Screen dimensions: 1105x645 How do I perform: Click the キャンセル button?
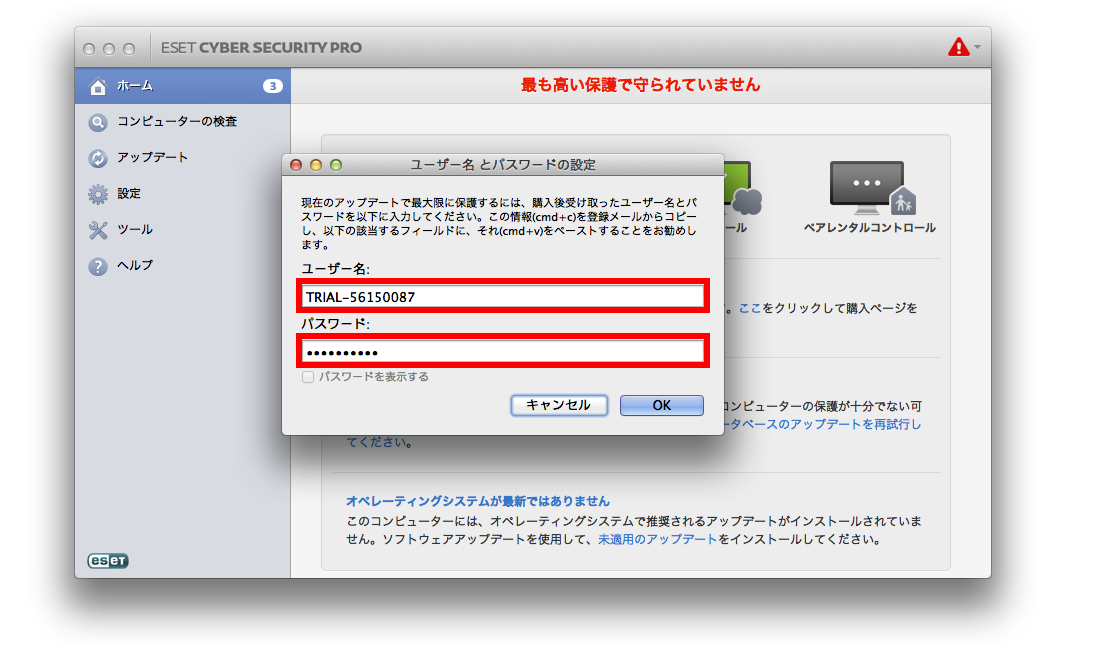coord(559,405)
